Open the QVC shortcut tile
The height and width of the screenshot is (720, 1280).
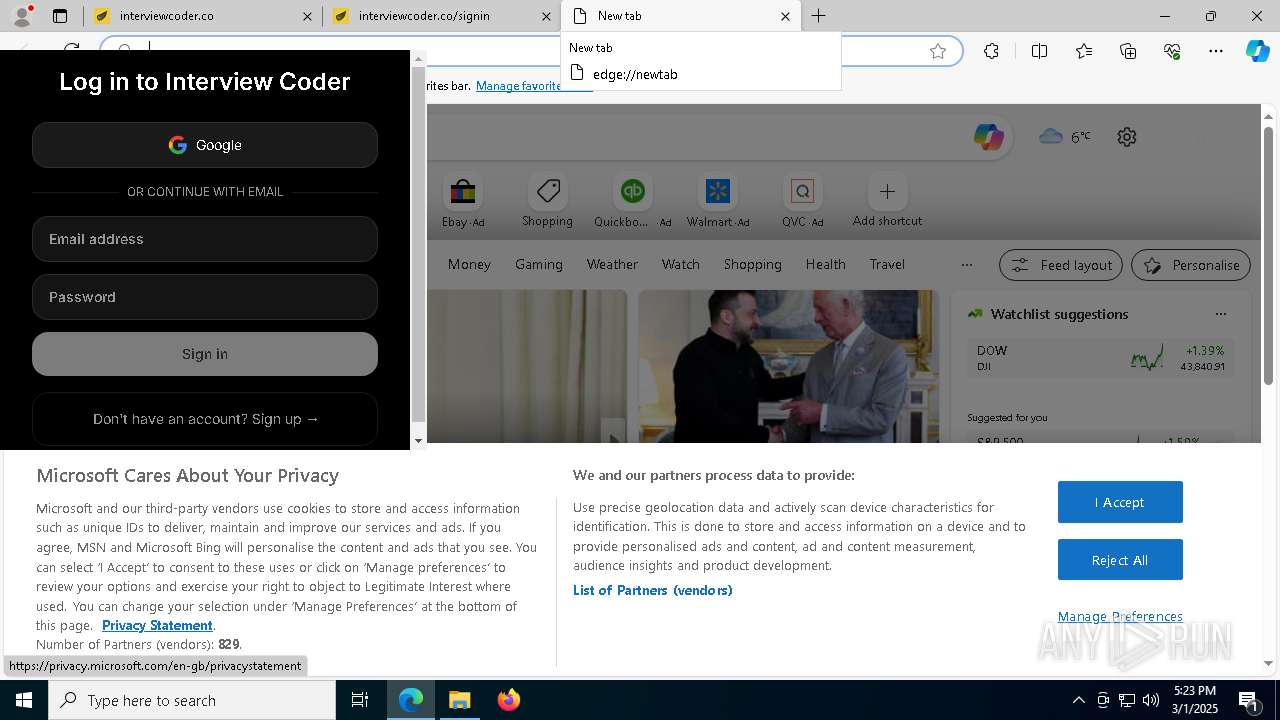(x=802, y=201)
